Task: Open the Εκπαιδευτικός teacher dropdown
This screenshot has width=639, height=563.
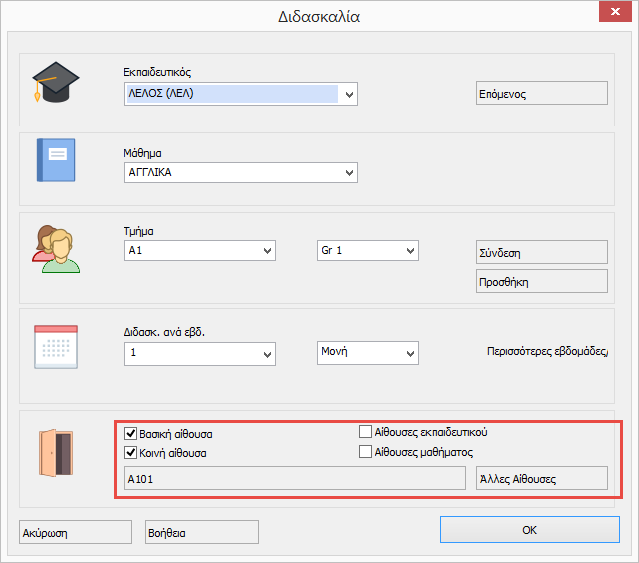Action: pyautogui.click(x=349, y=95)
